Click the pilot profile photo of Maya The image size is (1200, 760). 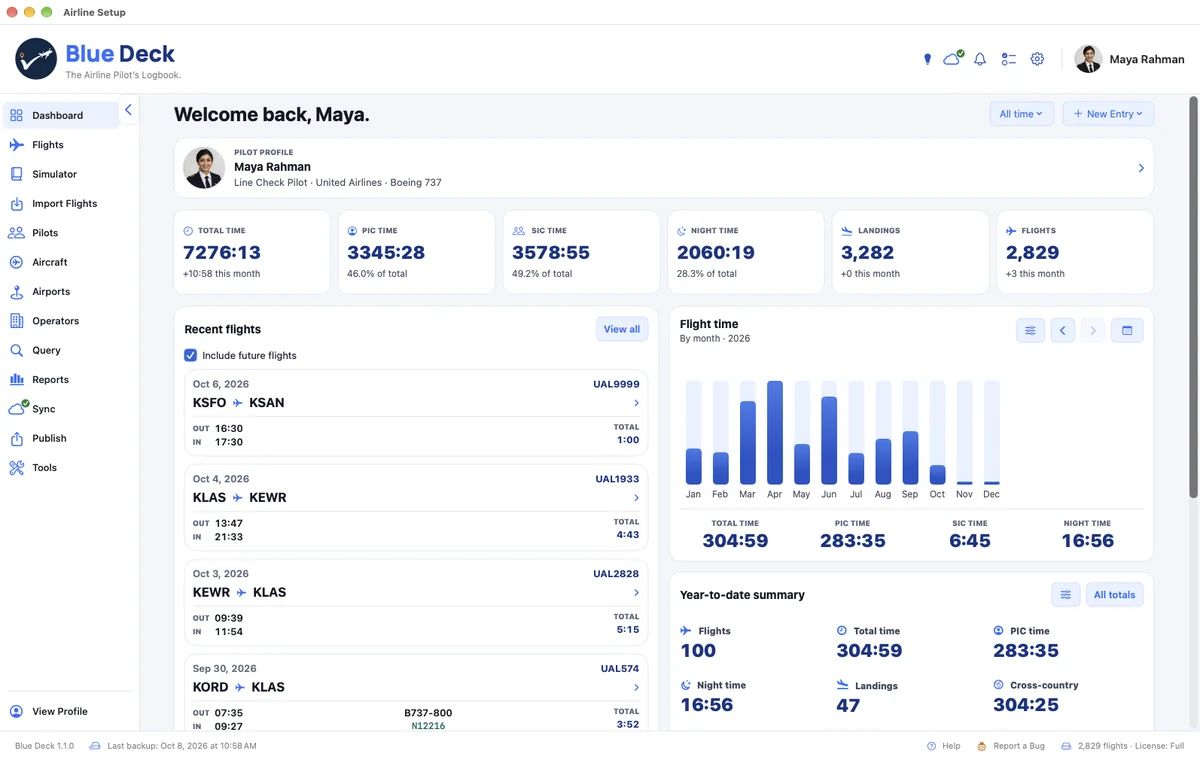[204, 168]
